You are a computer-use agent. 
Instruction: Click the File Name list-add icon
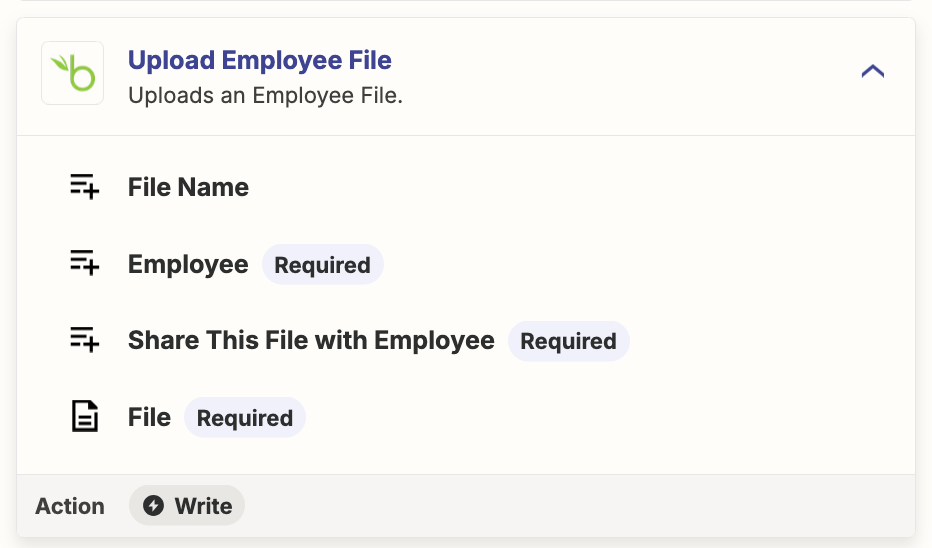tap(84, 187)
